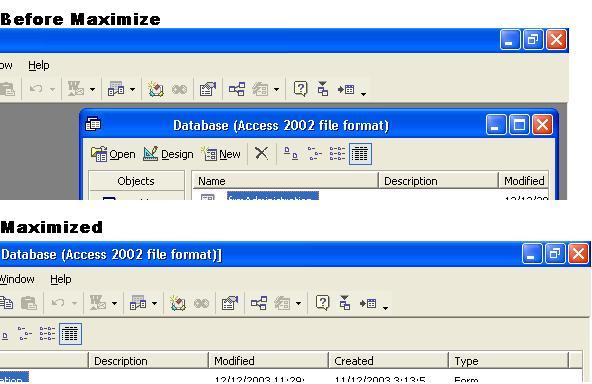Sort by Modified column in Database window
Image resolution: width=592 pixels, height=384 pixels.
pyautogui.click(x=524, y=181)
